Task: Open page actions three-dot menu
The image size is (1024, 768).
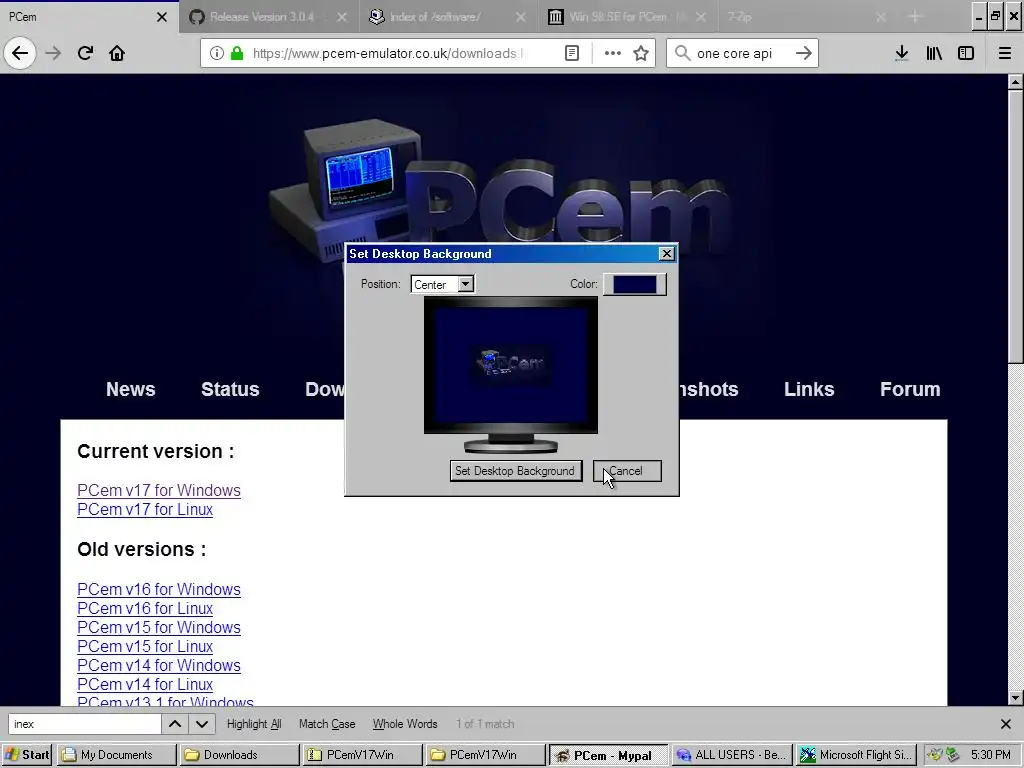Action: [613, 53]
